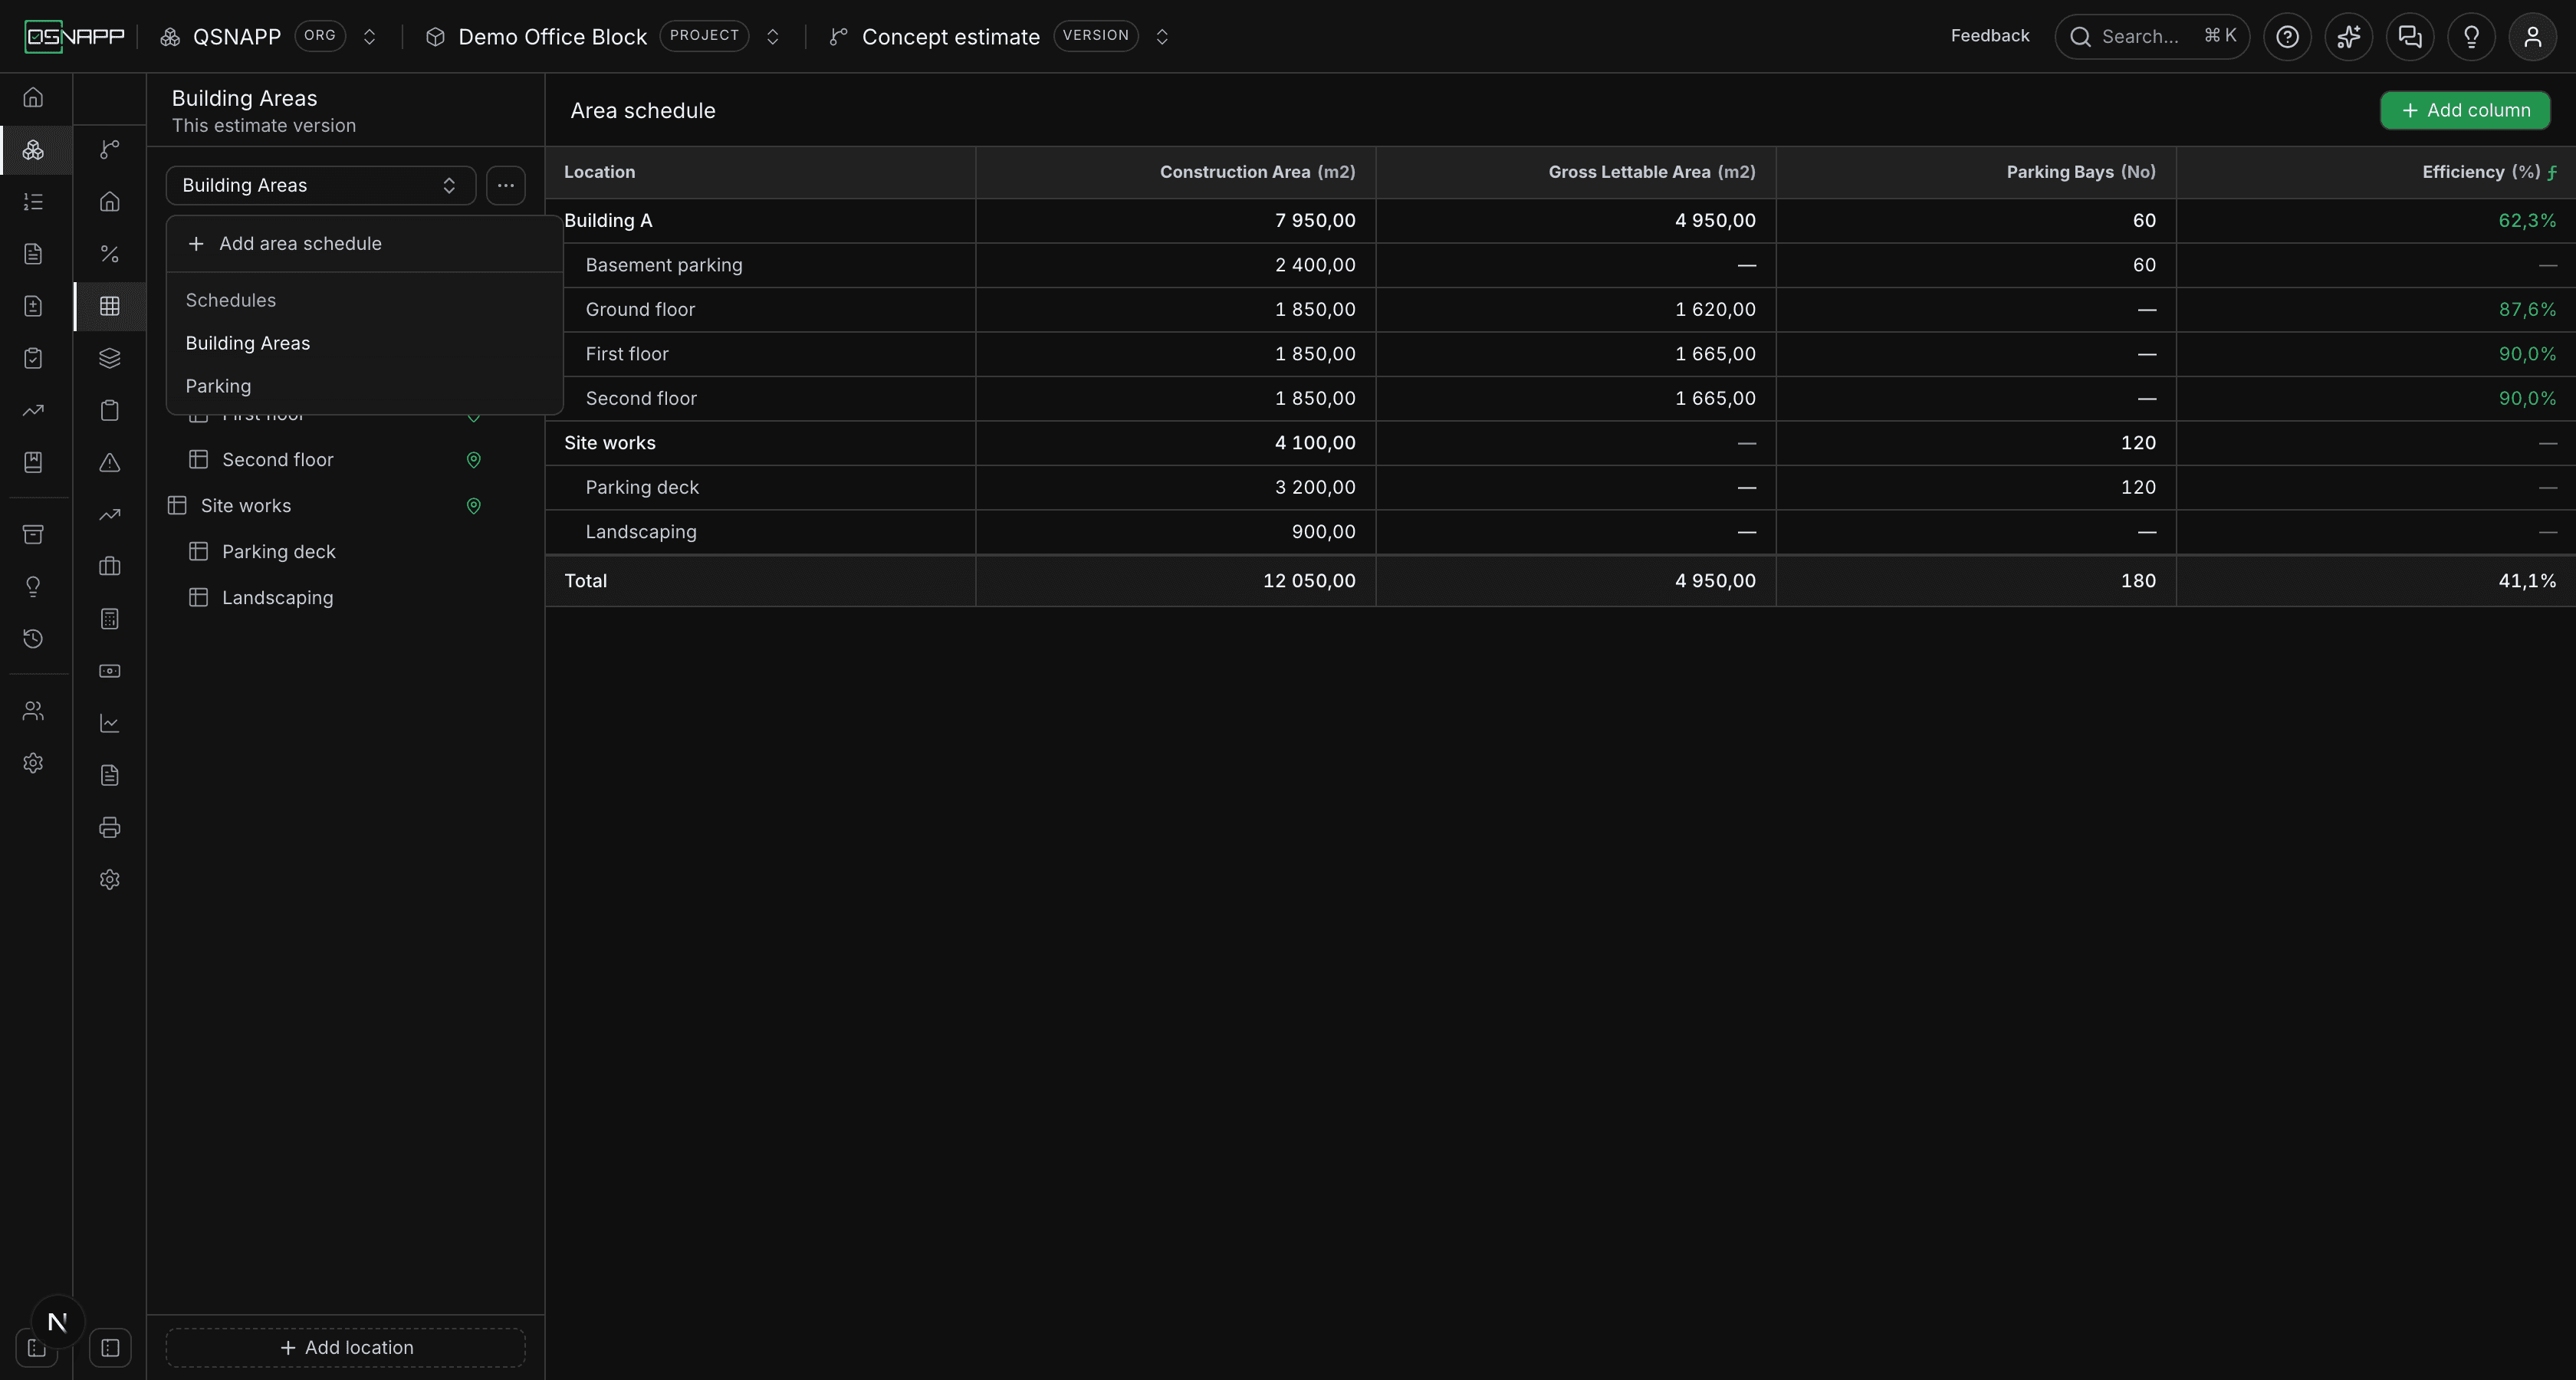Open the archive box icon in outer sidebar
The width and height of the screenshot is (2576, 1380).
33,534
